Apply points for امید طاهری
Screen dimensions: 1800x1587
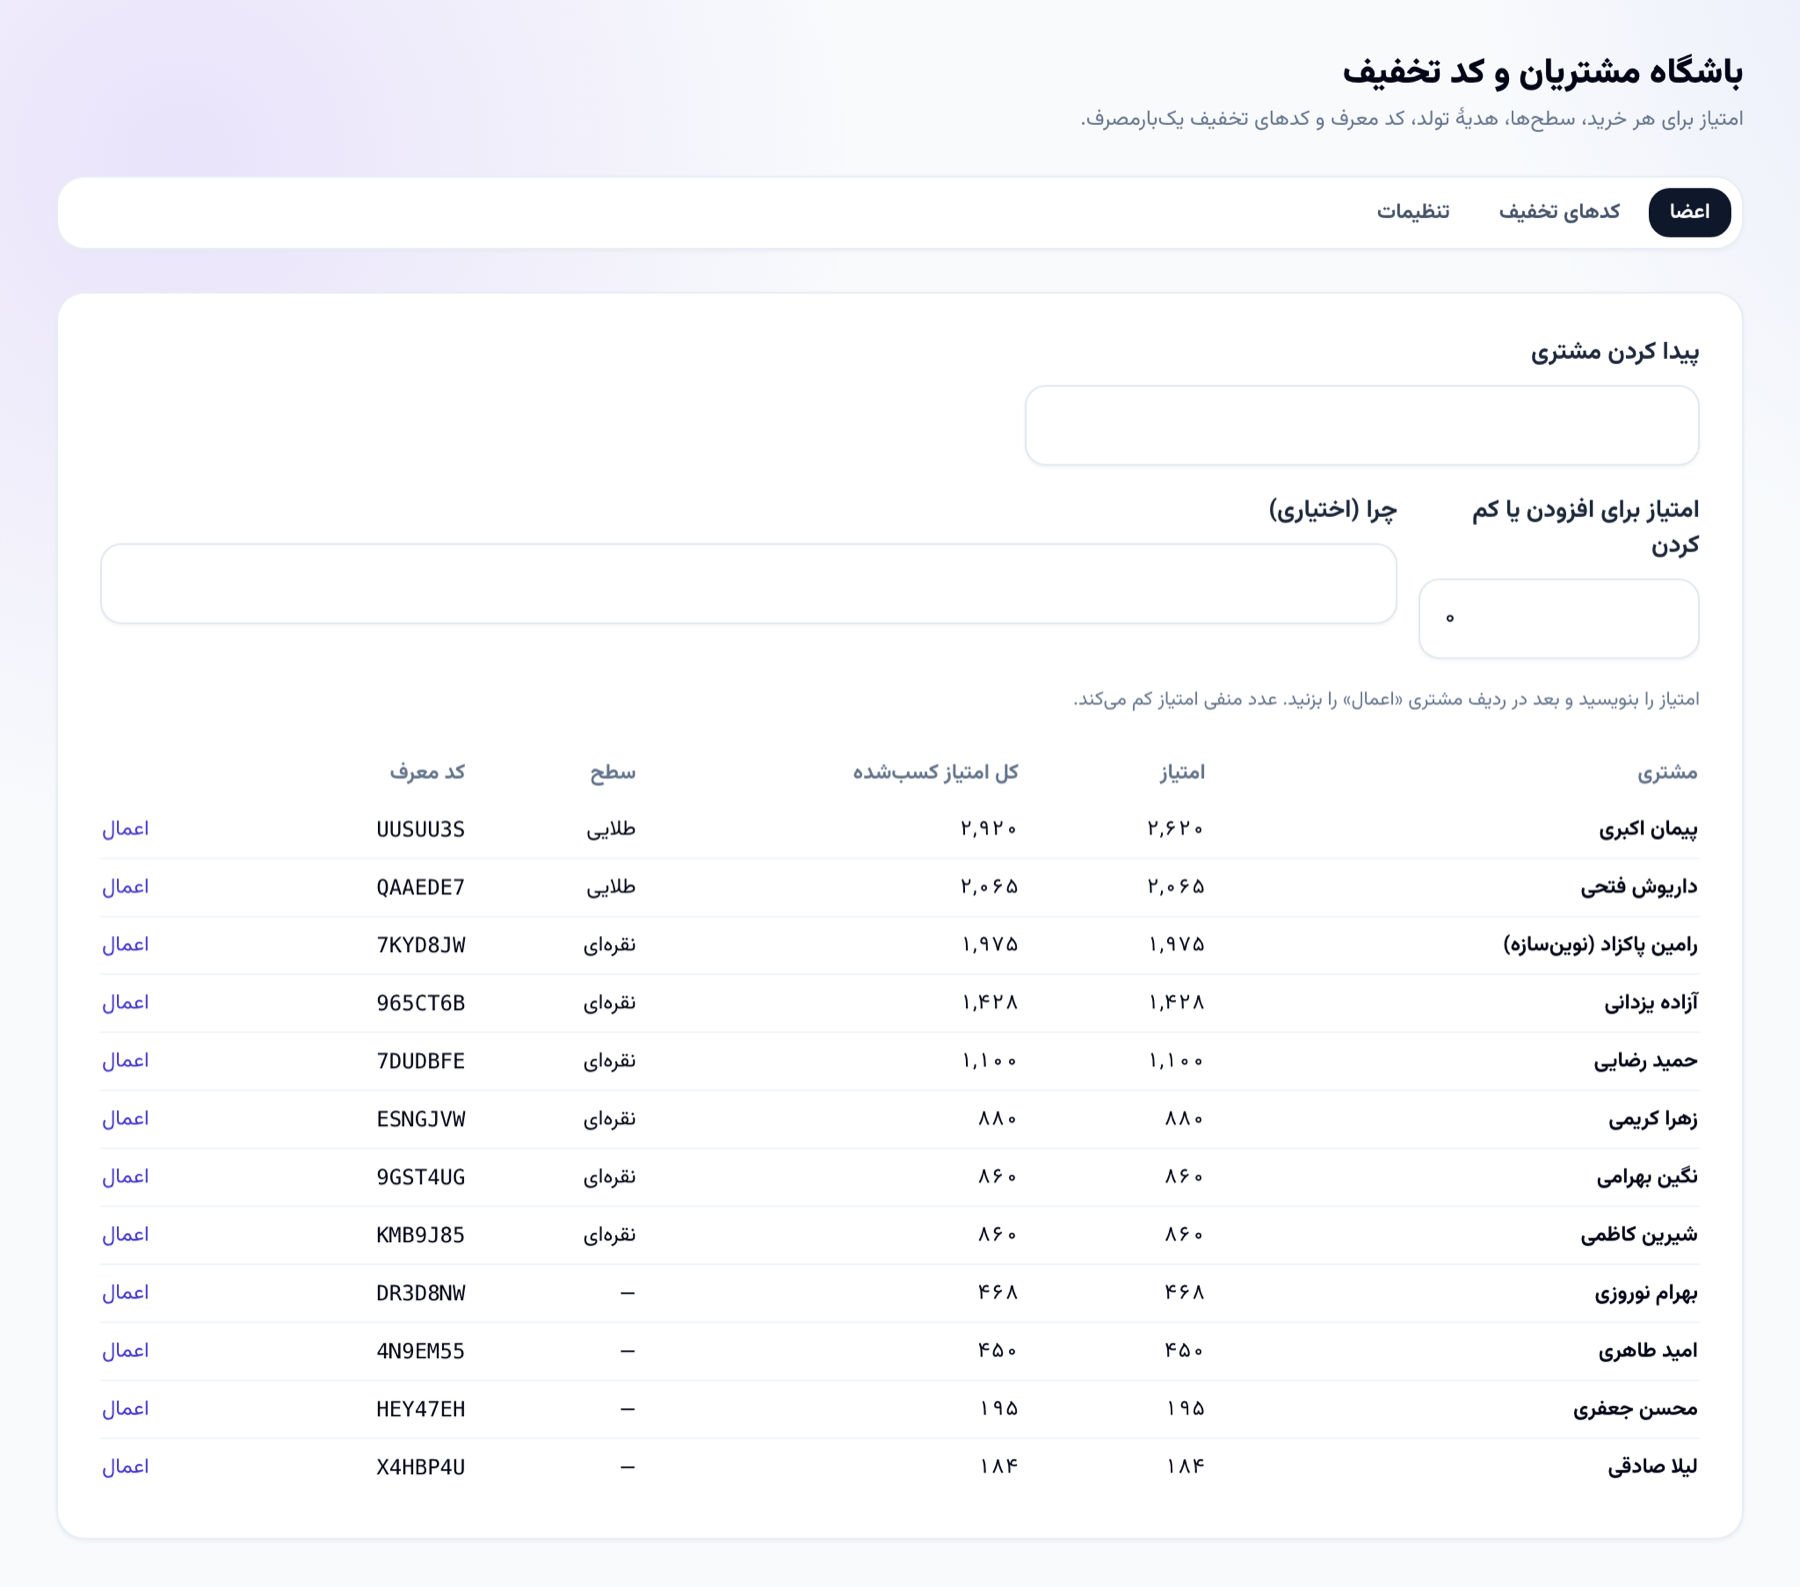[125, 1351]
